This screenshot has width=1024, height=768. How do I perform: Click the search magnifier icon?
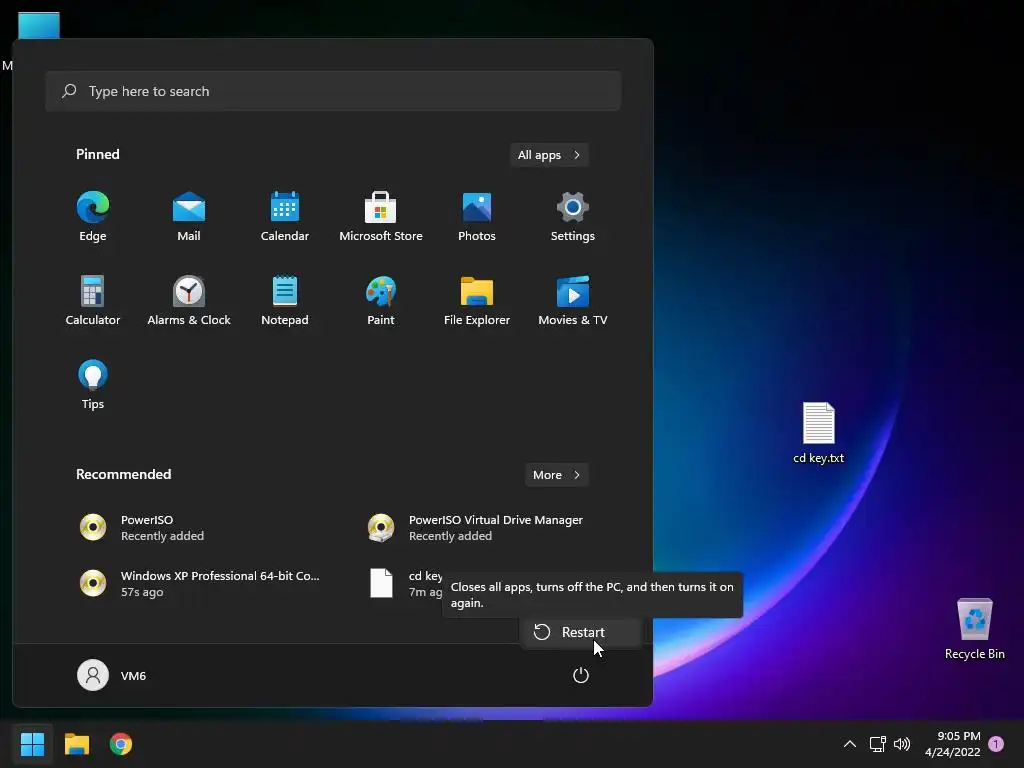69,91
